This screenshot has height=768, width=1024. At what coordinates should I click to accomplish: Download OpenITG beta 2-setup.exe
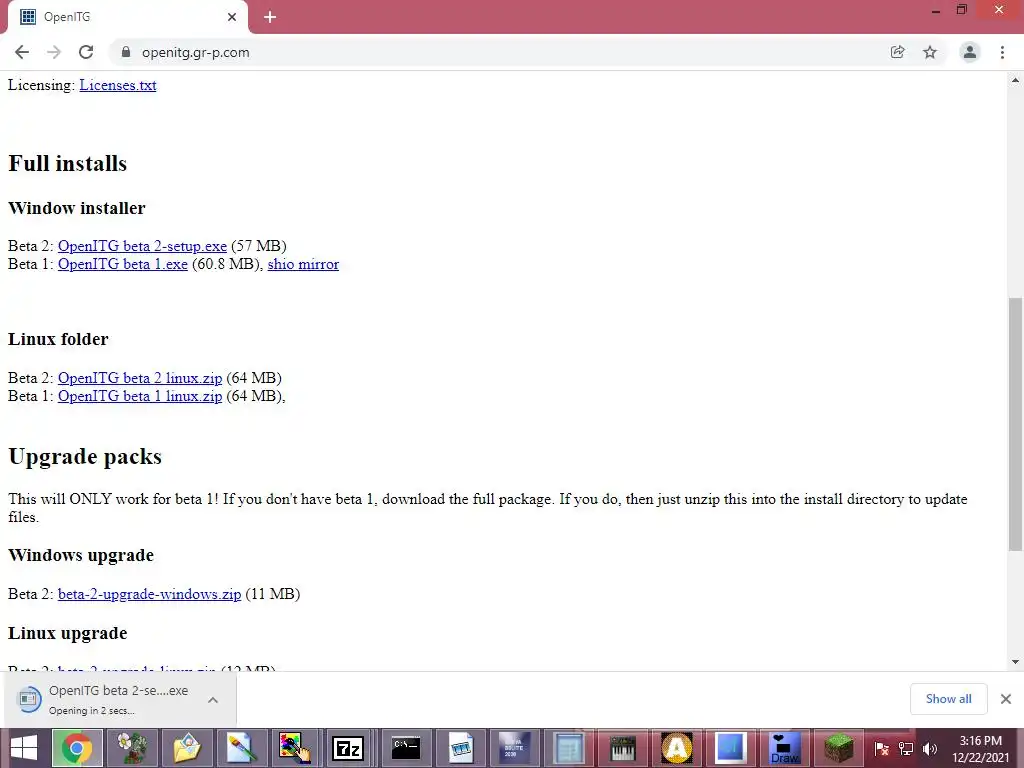[x=142, y=246]
